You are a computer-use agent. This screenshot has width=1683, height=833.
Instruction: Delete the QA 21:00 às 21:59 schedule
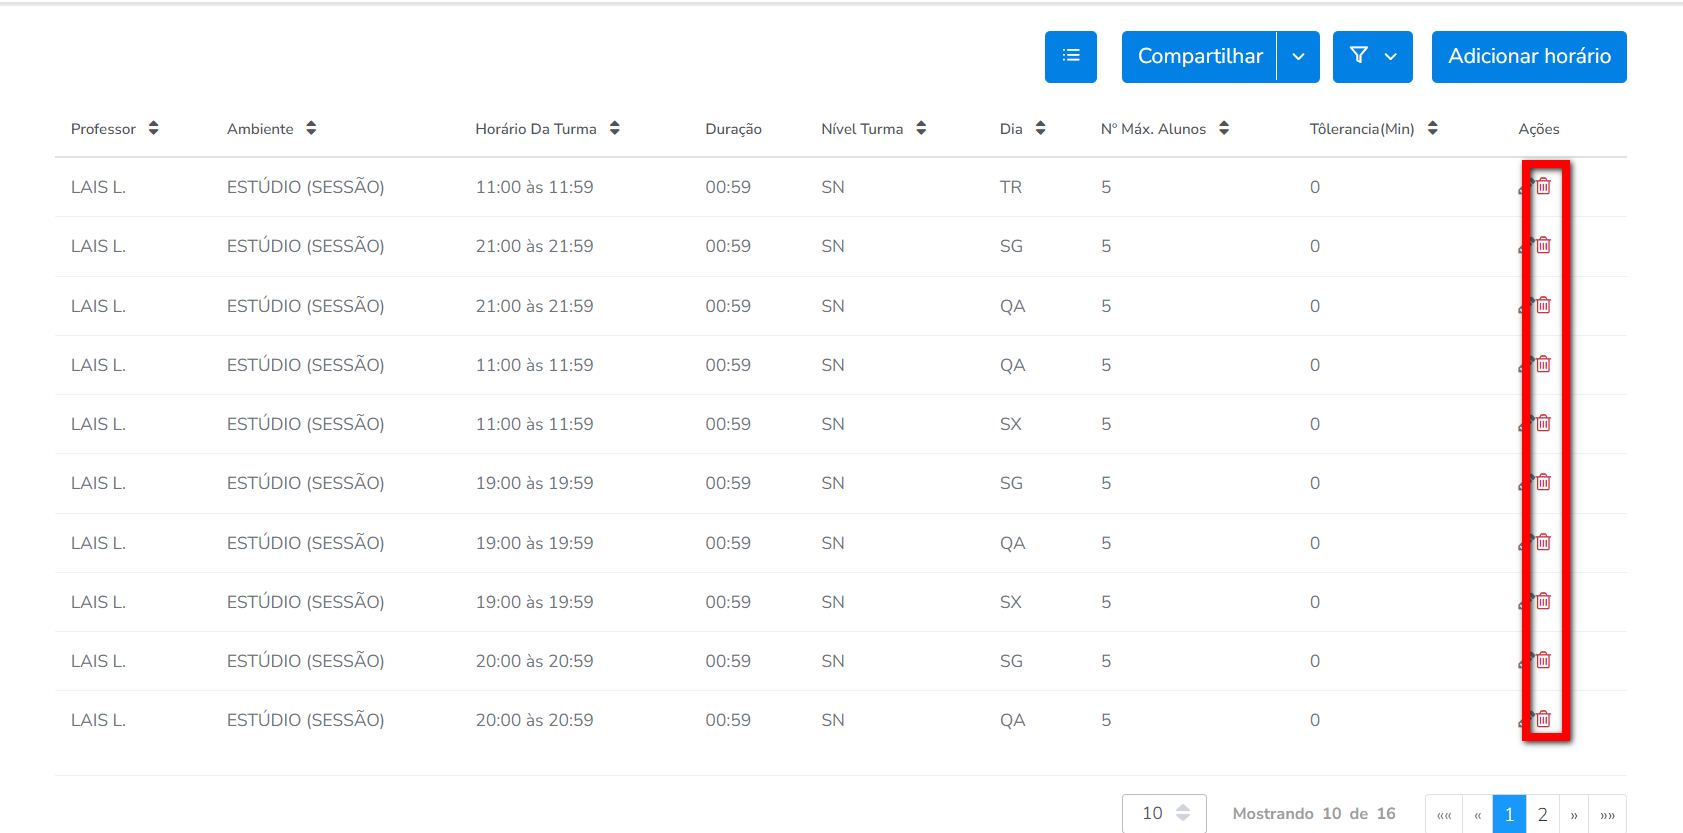coord(1544,305)
